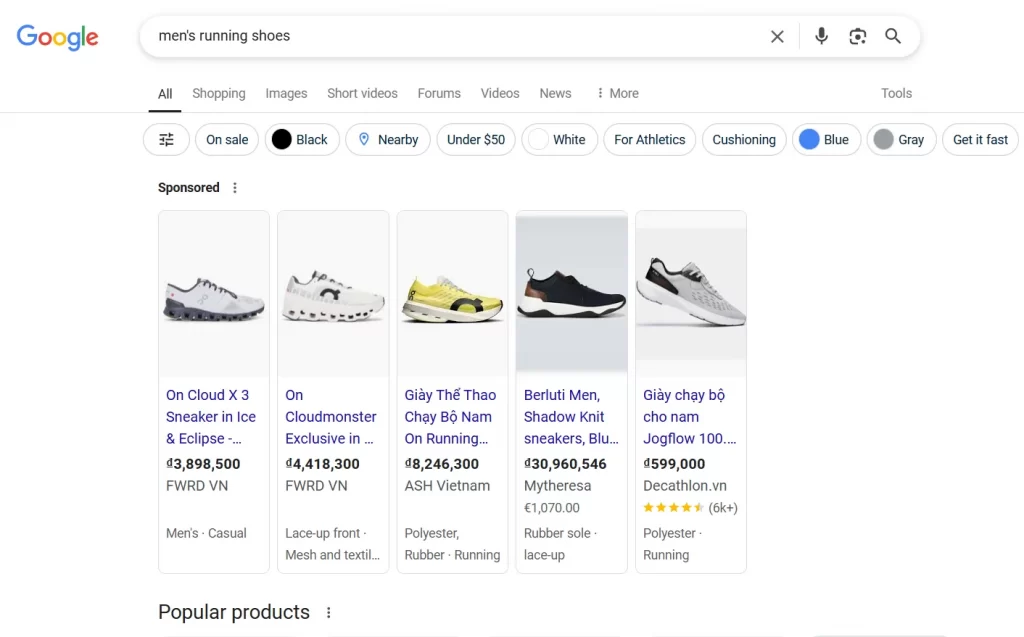Click the Sponsored label
The width and height of the screenshot is (1024, 637).
point(189,188)
